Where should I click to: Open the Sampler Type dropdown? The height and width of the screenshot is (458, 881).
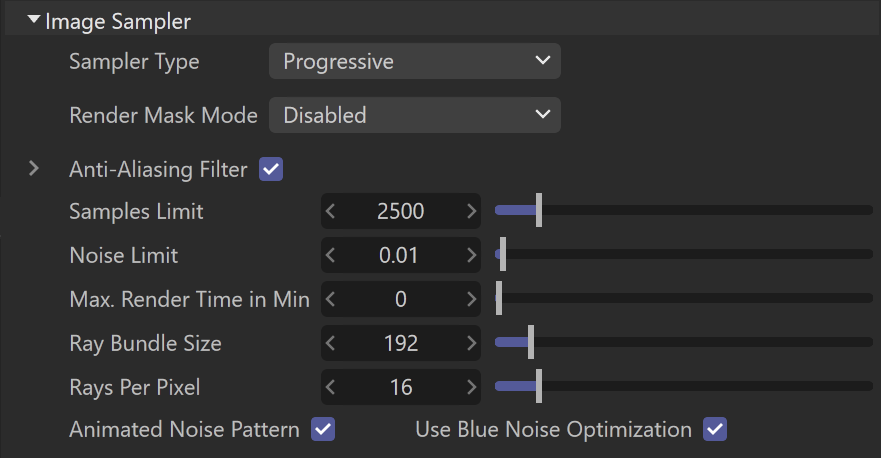(415, 61)
